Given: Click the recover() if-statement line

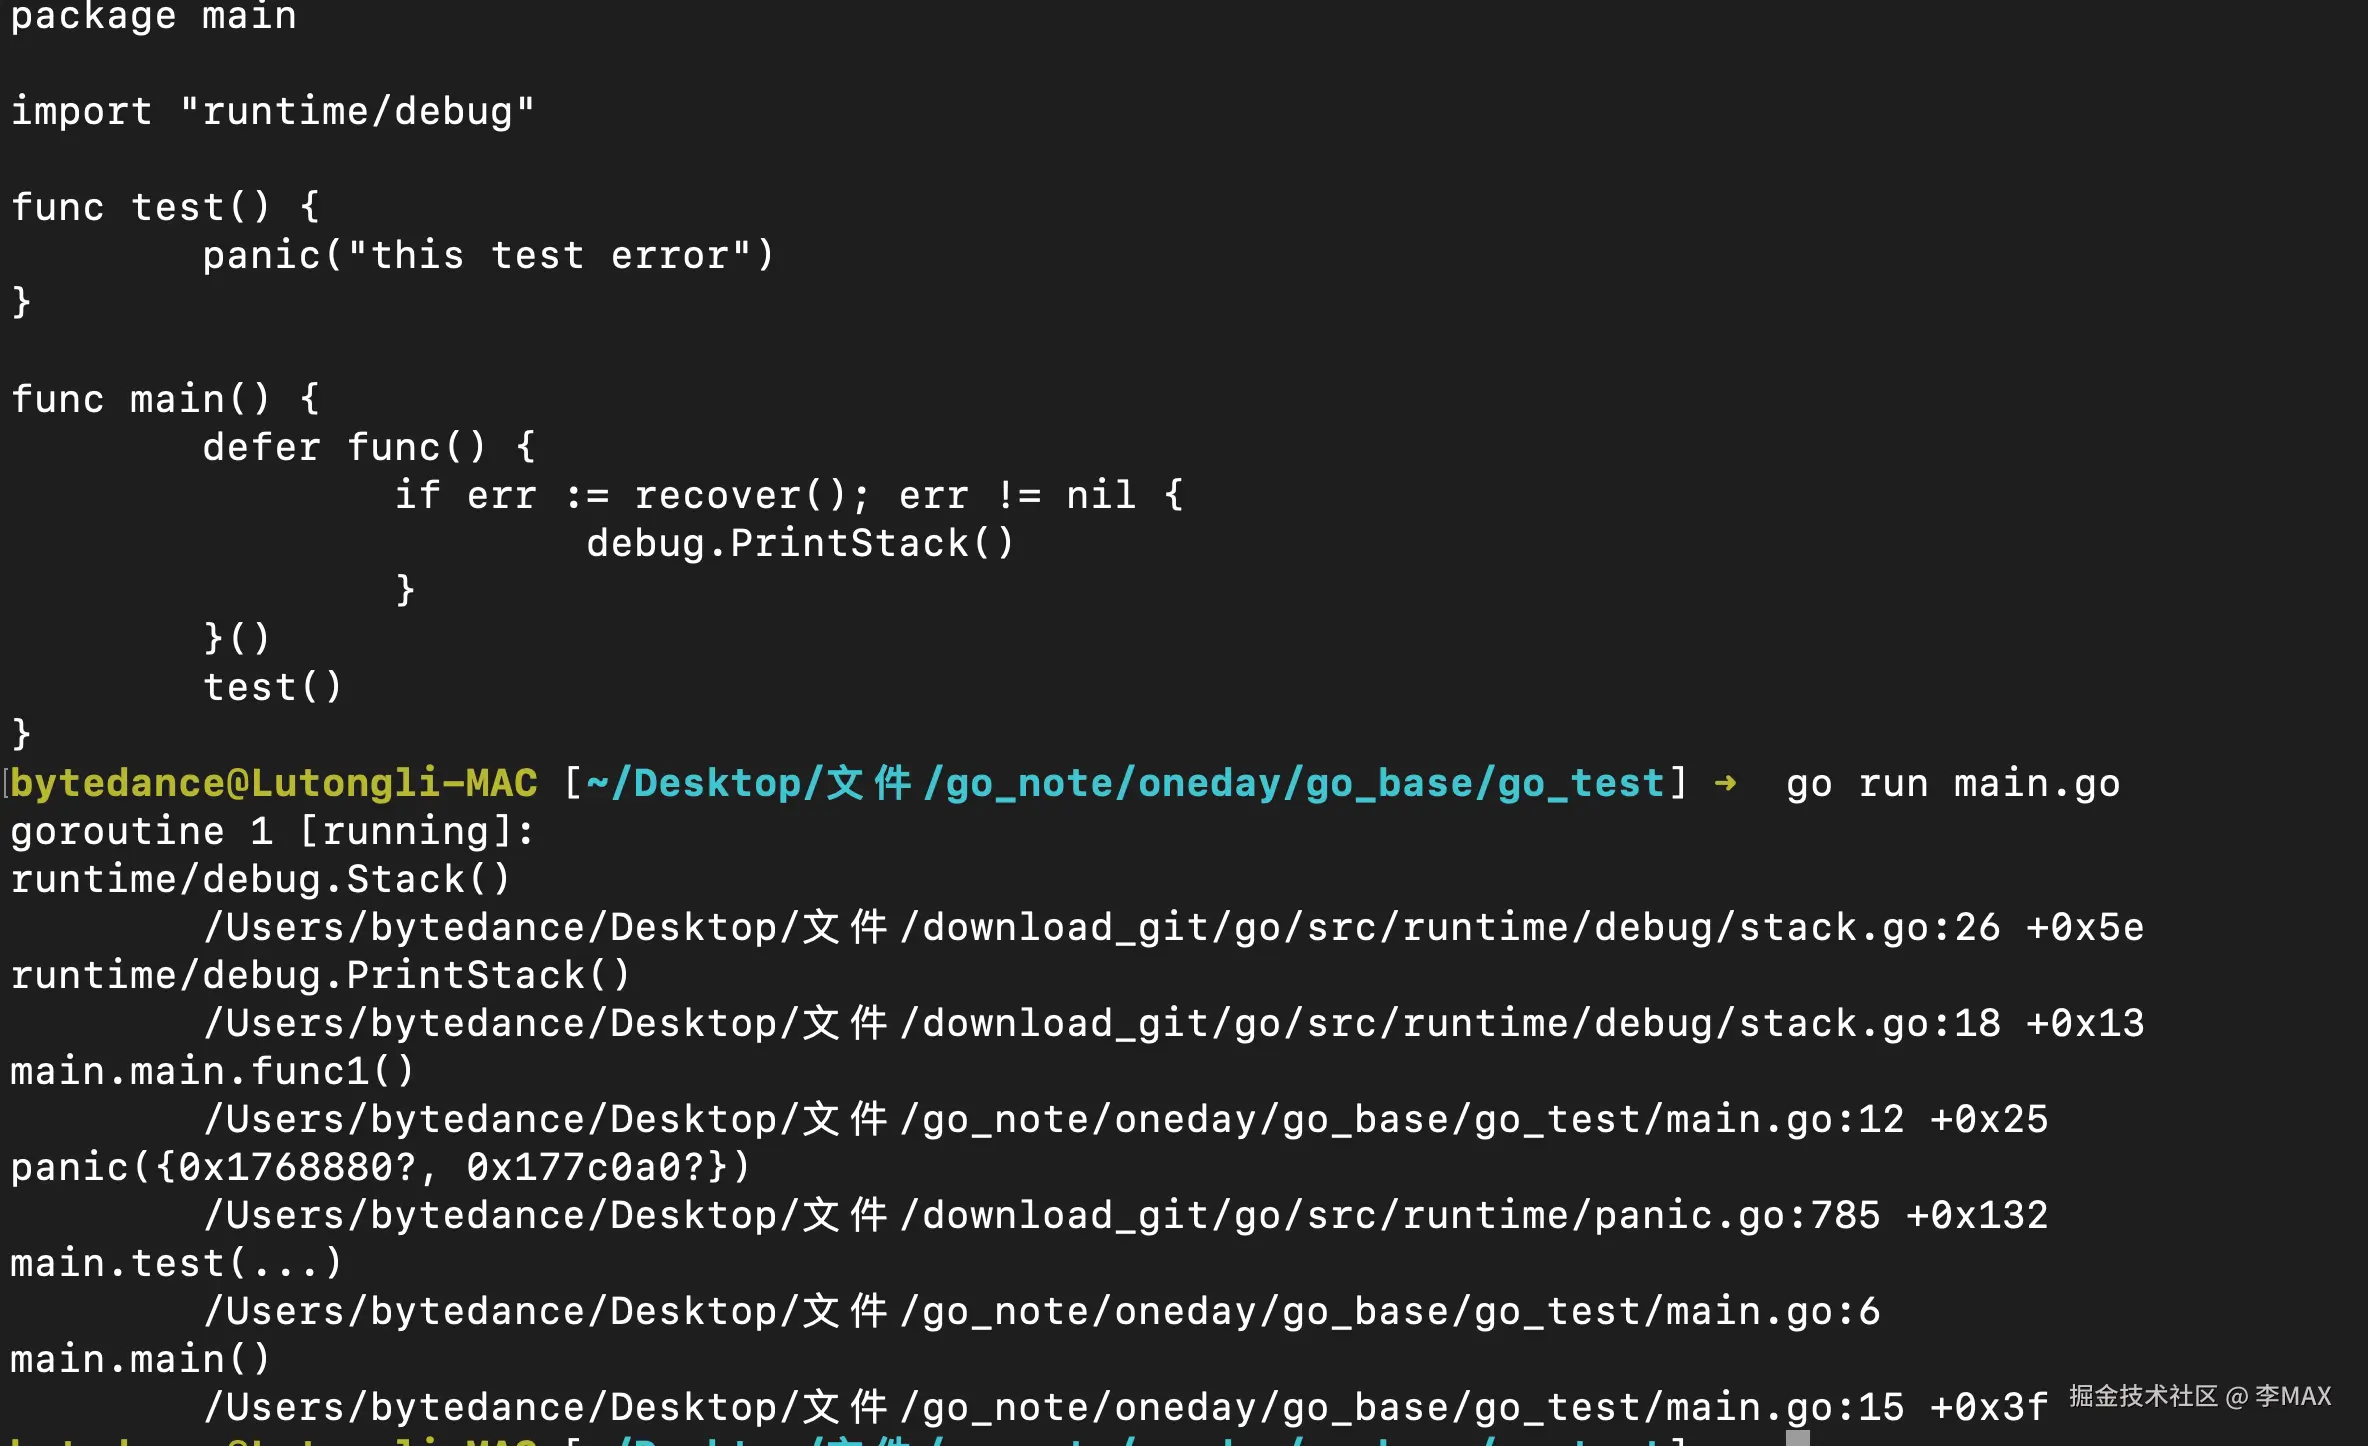Looking at the screenshot, I should click(788, 495).
